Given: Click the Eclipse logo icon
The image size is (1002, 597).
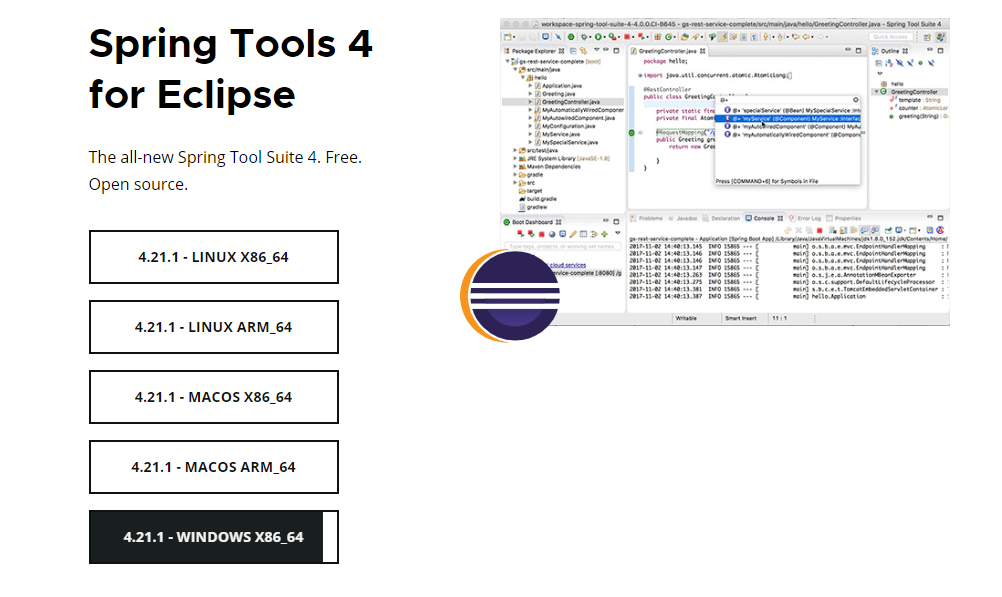Looking at the screenshot, I should tap(510, 296).
